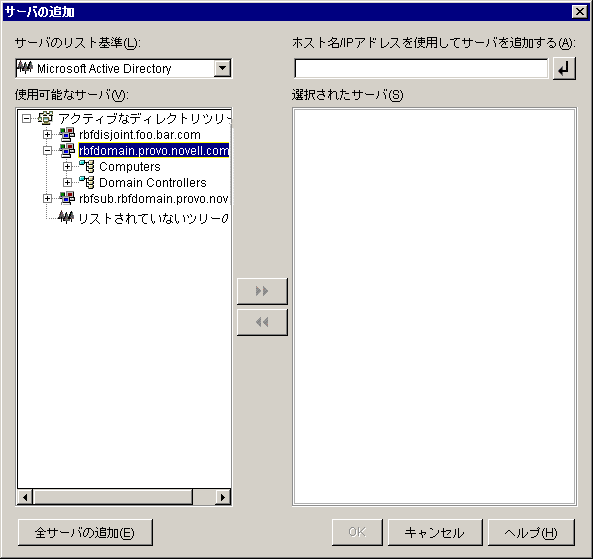Click the hostname/IP address input field
The width and height of the screenshot is (593, 559).
421,68
